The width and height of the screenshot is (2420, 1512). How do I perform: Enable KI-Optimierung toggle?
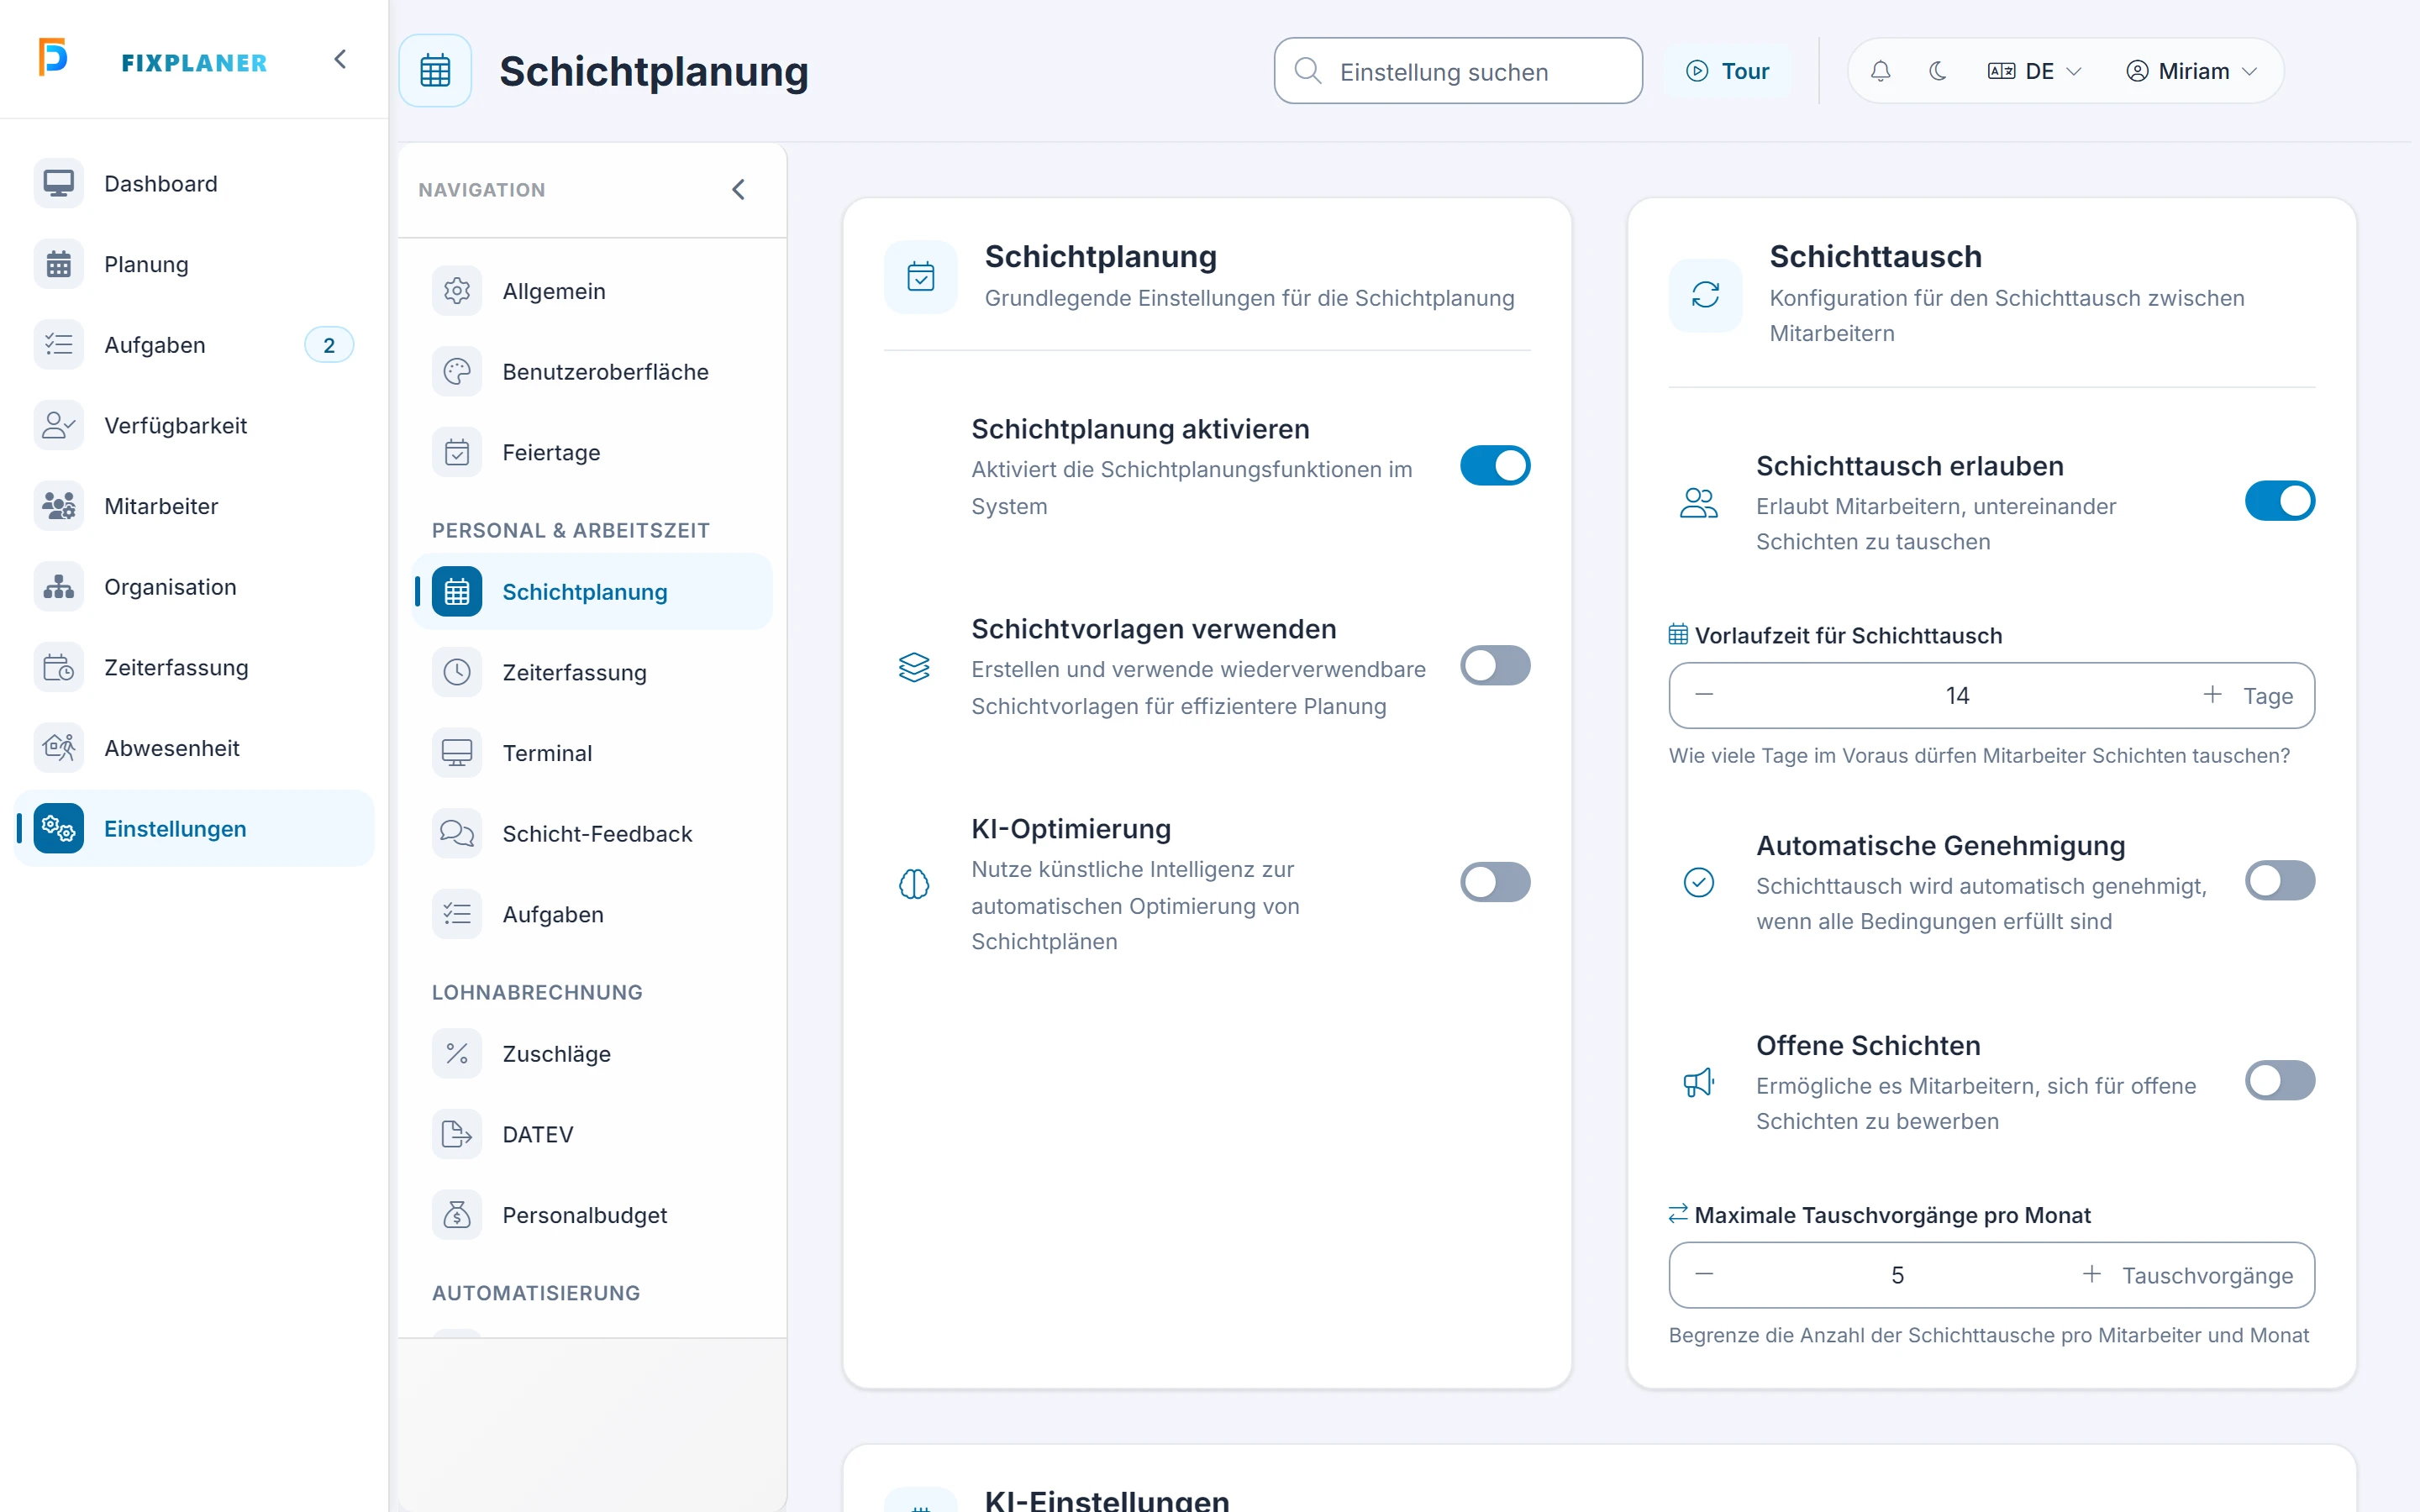click(x=1495, y=882)
